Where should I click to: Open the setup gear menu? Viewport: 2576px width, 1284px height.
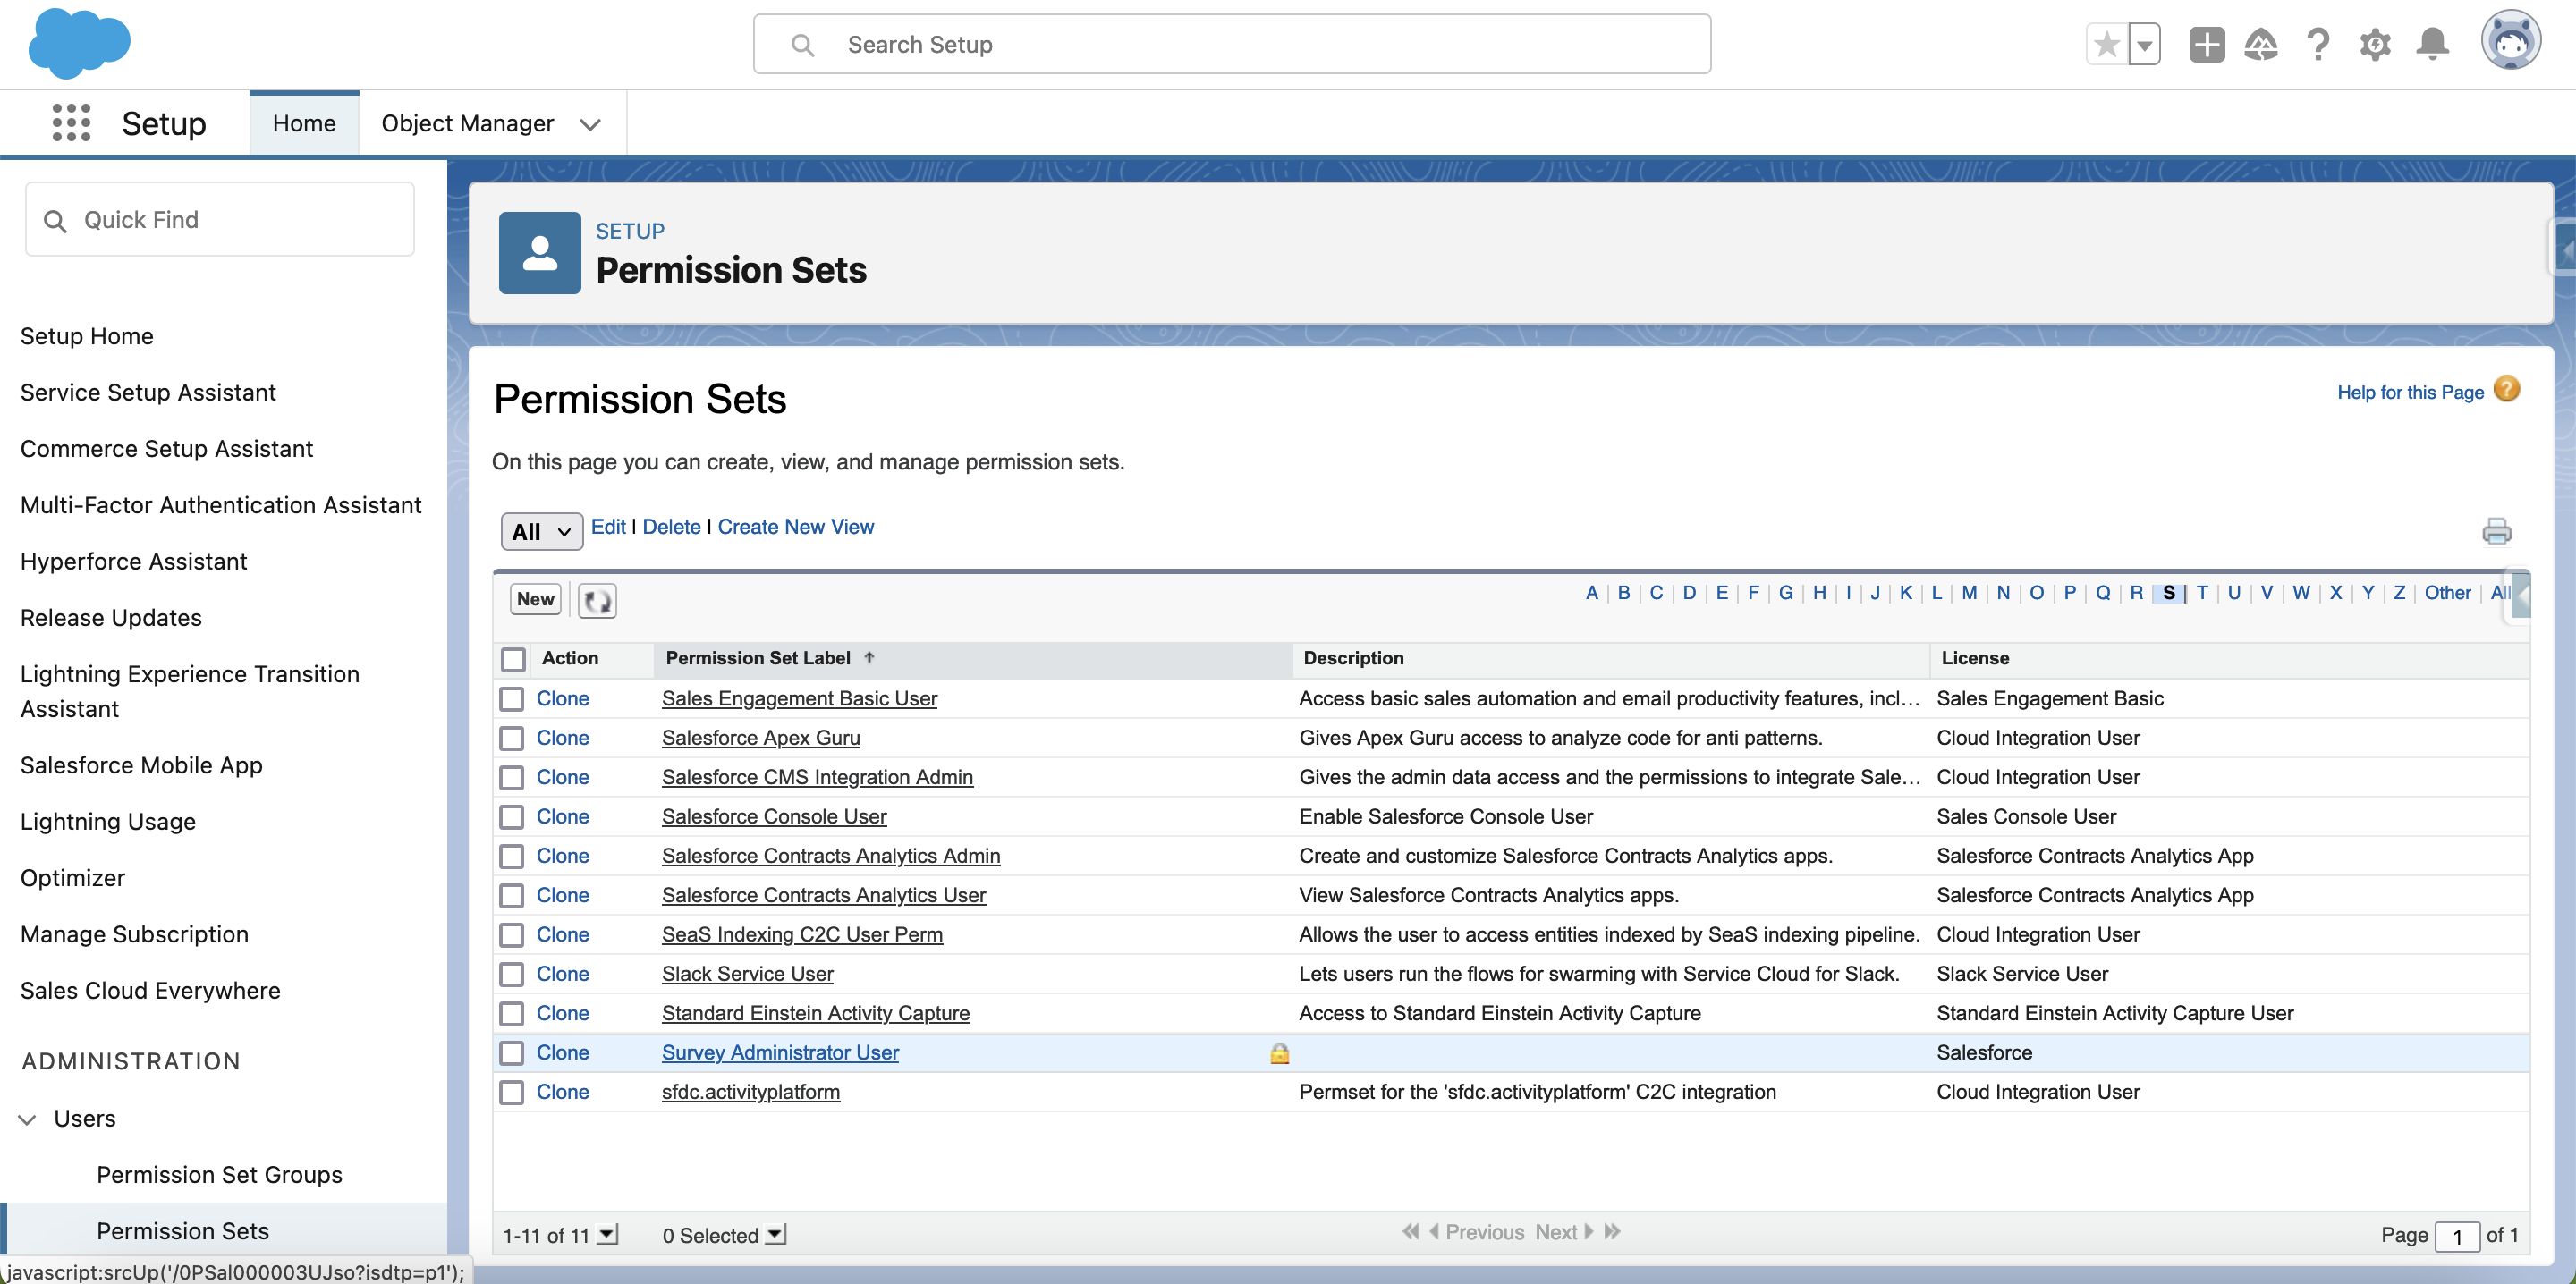(x=2375, y=44)
